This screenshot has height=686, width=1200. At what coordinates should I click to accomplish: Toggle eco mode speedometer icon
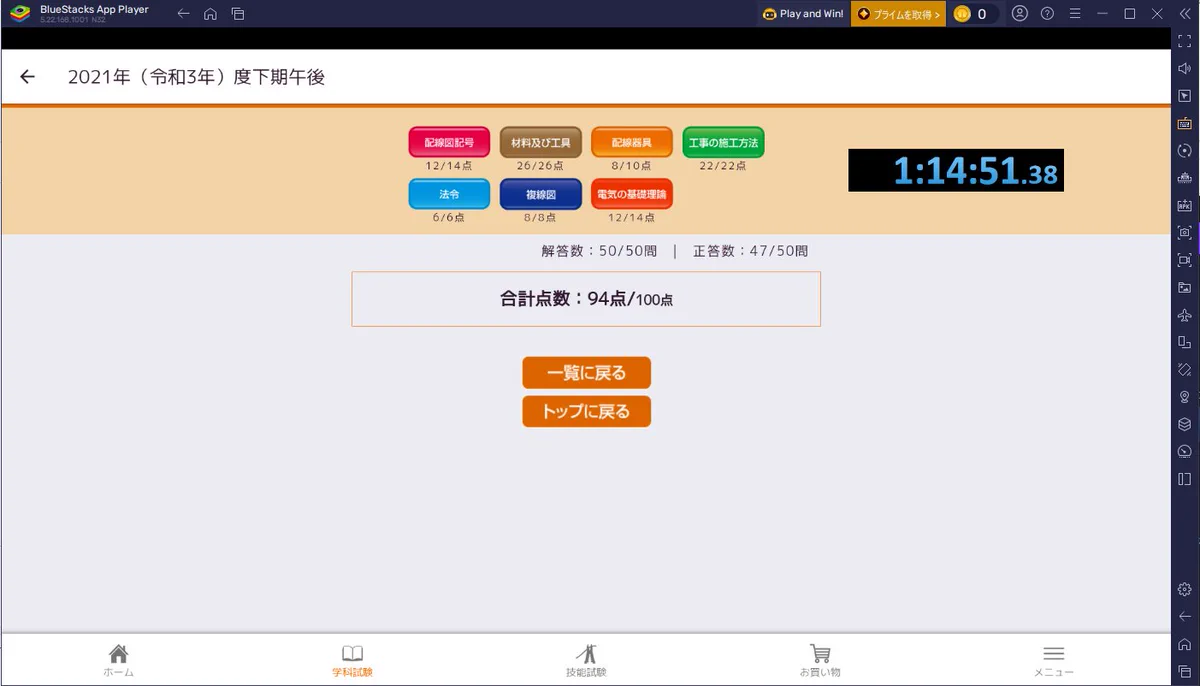coord(1185,451)
